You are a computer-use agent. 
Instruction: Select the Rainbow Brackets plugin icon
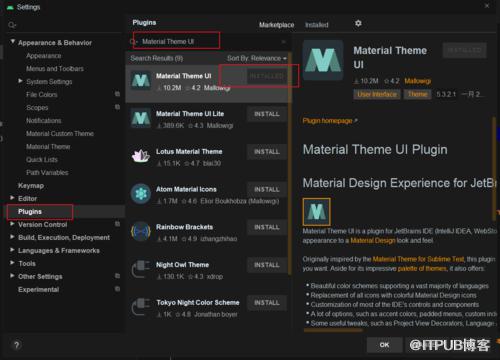click(x=141, y=231)
